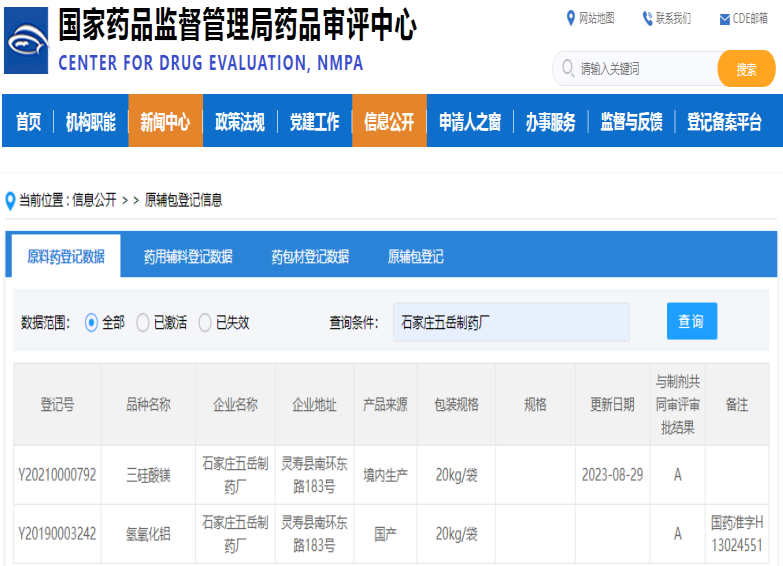
Task: Click the 国产 source cell
Action: [x=385, y=534]
